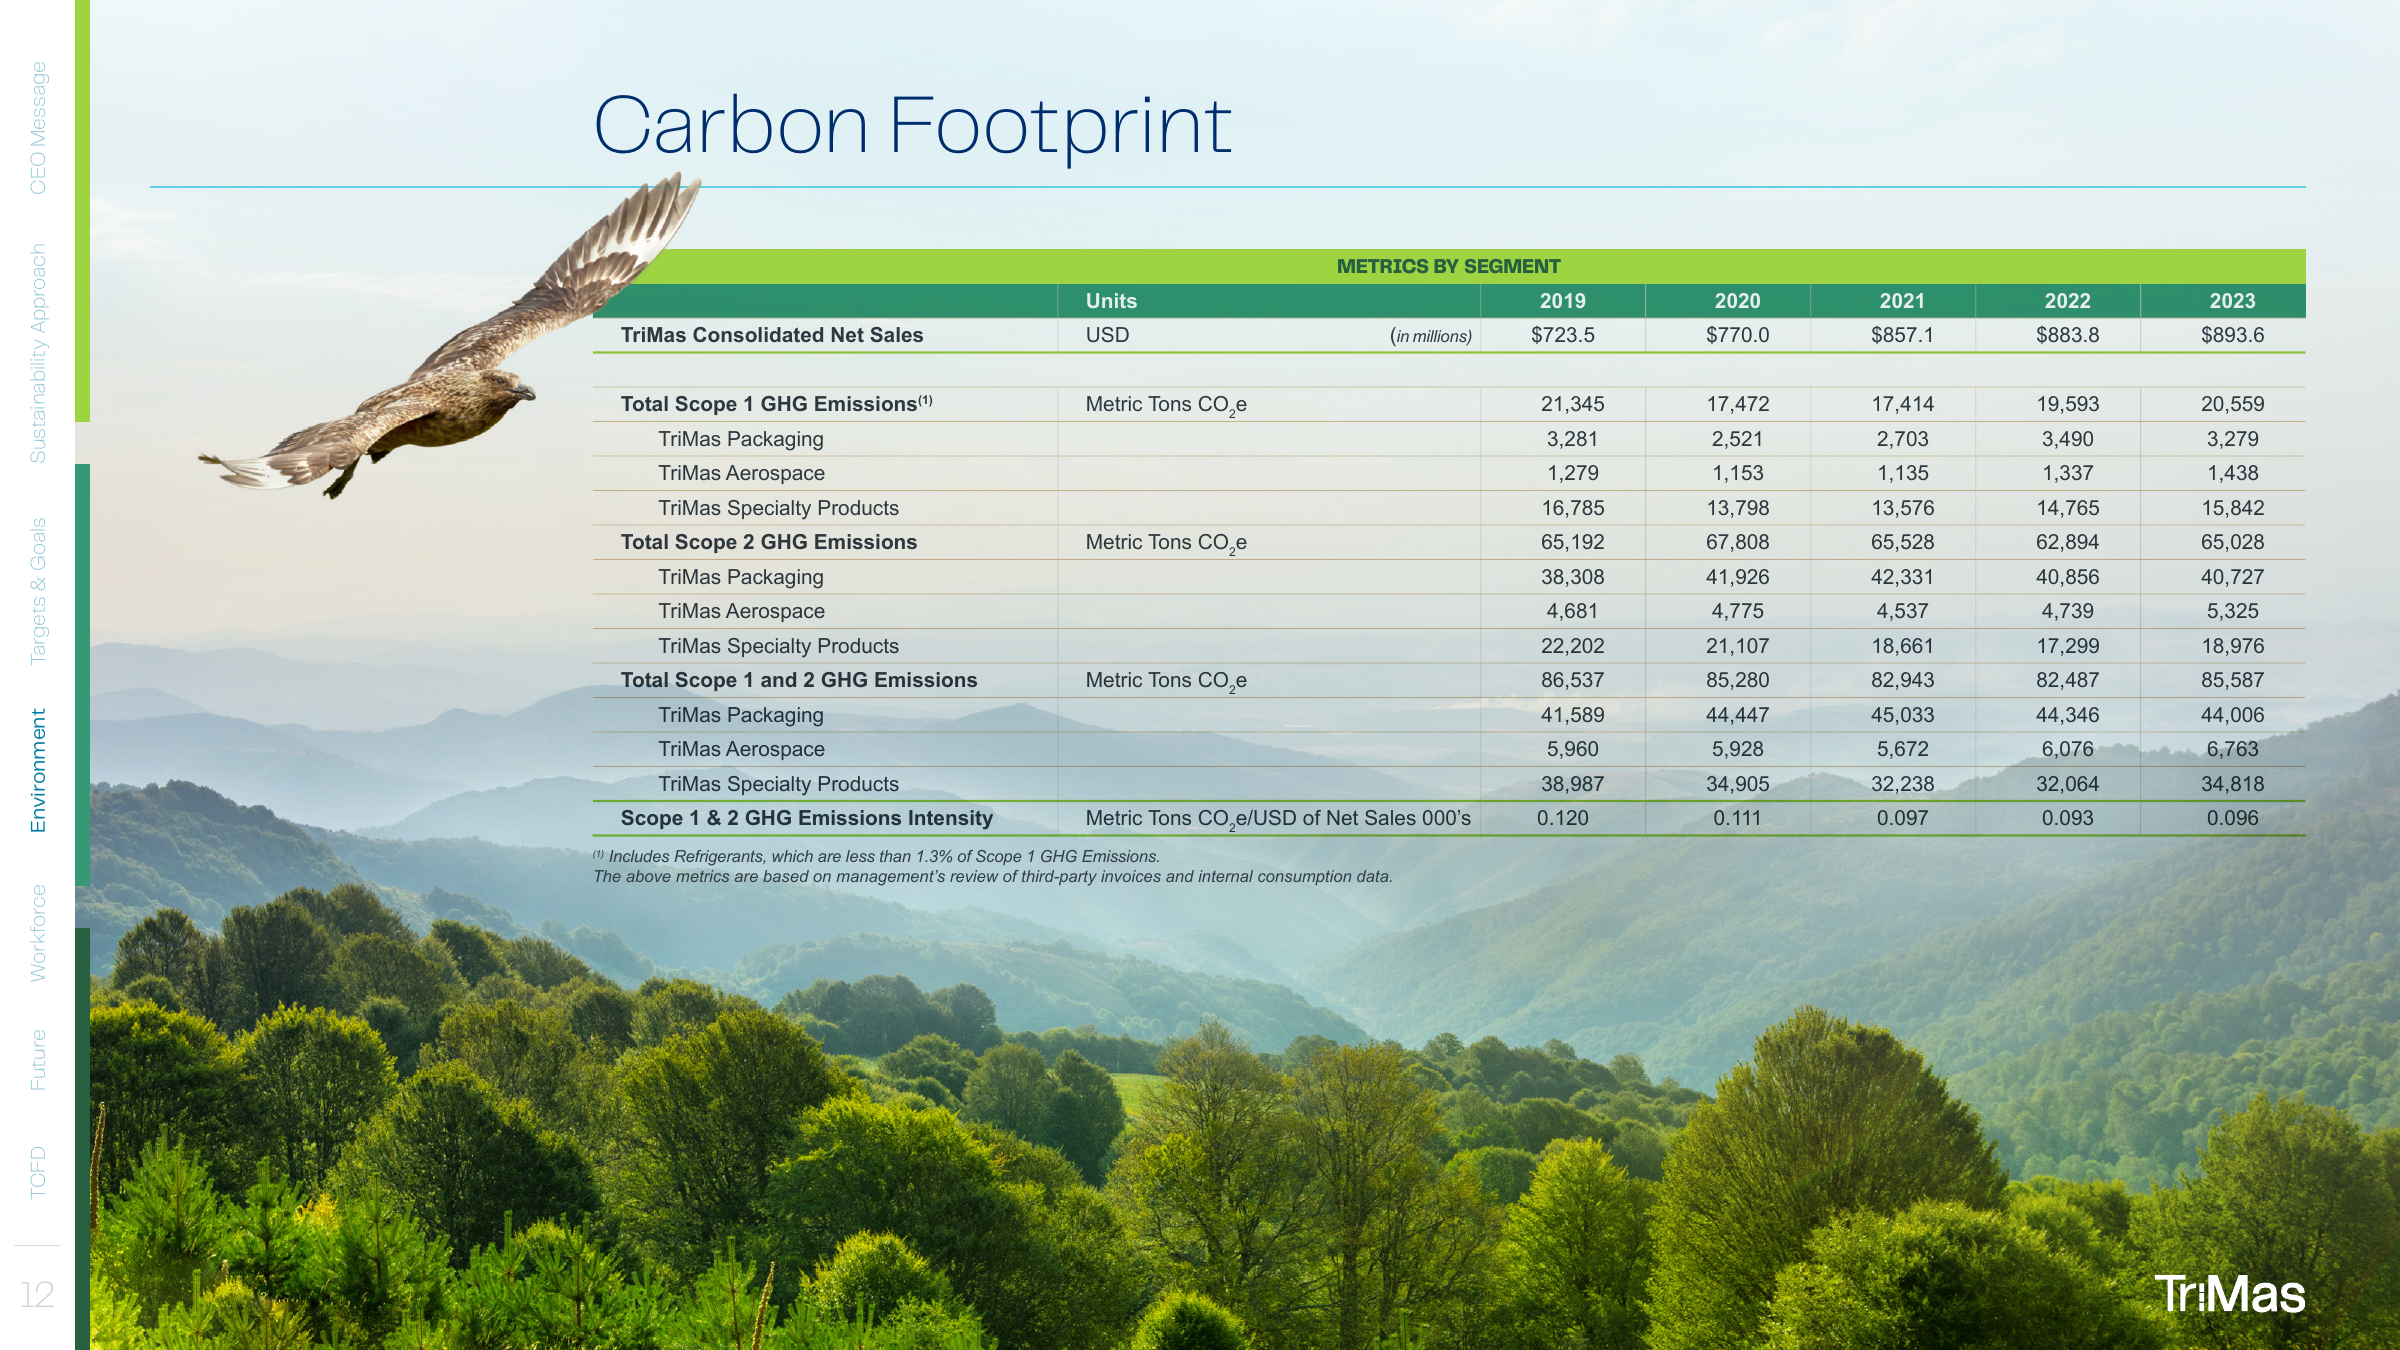The image size is (2400, 1350).
Task: Select the 2021 column header
Action: tap(1902, 301)
